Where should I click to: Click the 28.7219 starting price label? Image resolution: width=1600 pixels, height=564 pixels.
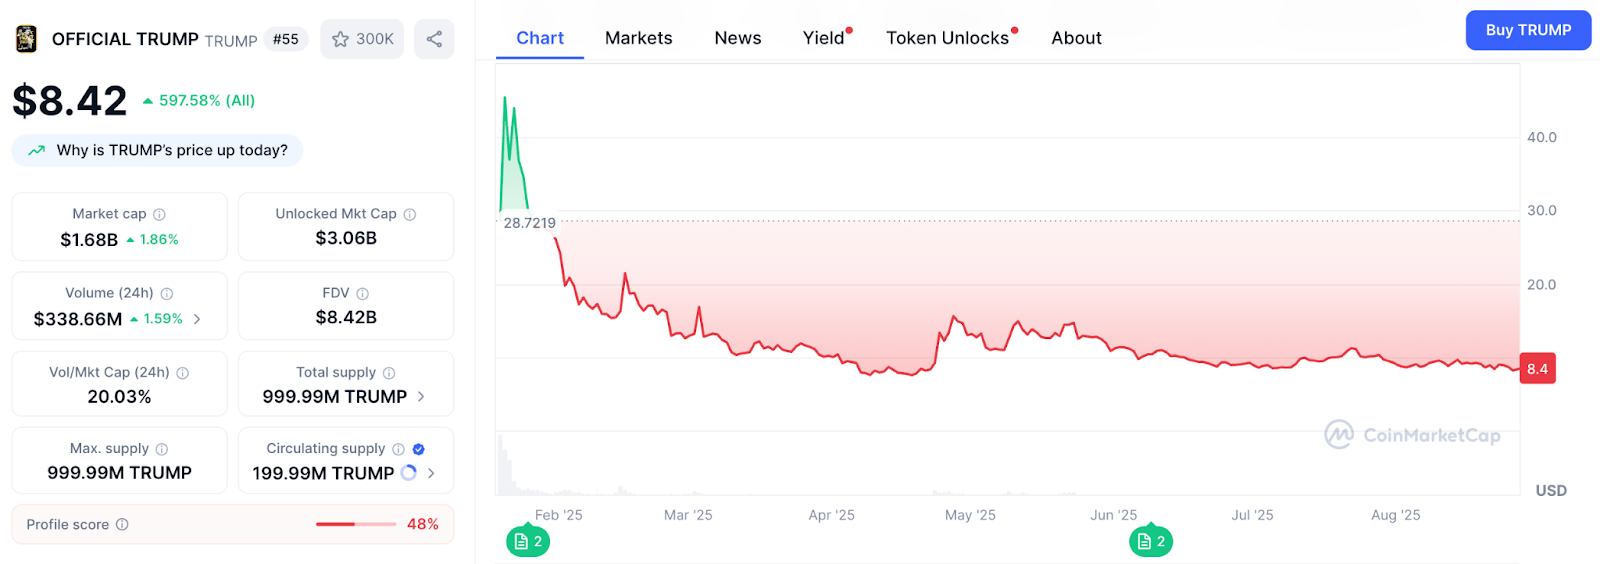(529, 223)
